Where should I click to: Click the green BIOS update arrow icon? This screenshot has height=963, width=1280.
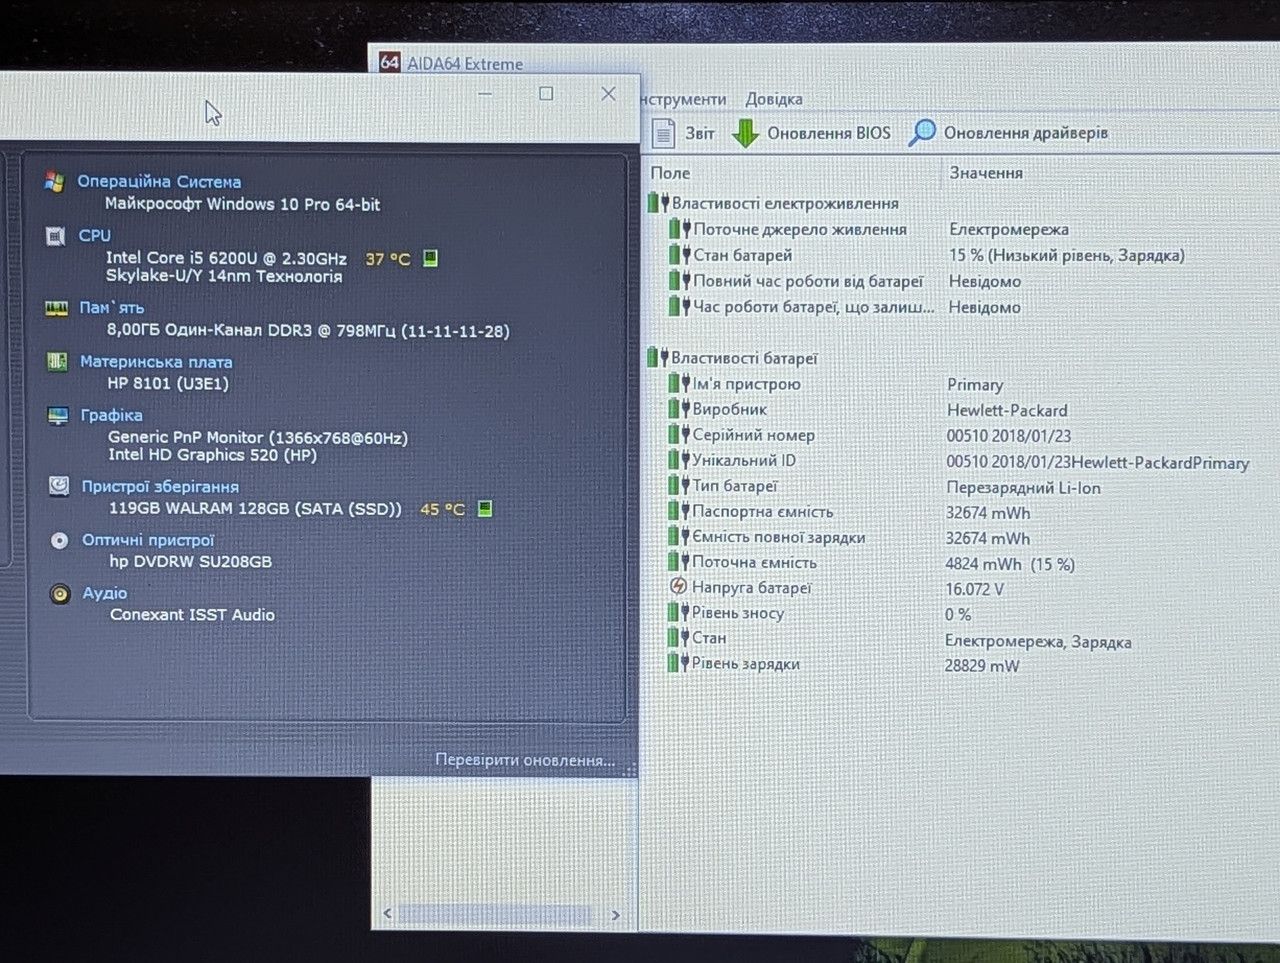[745, 133]
